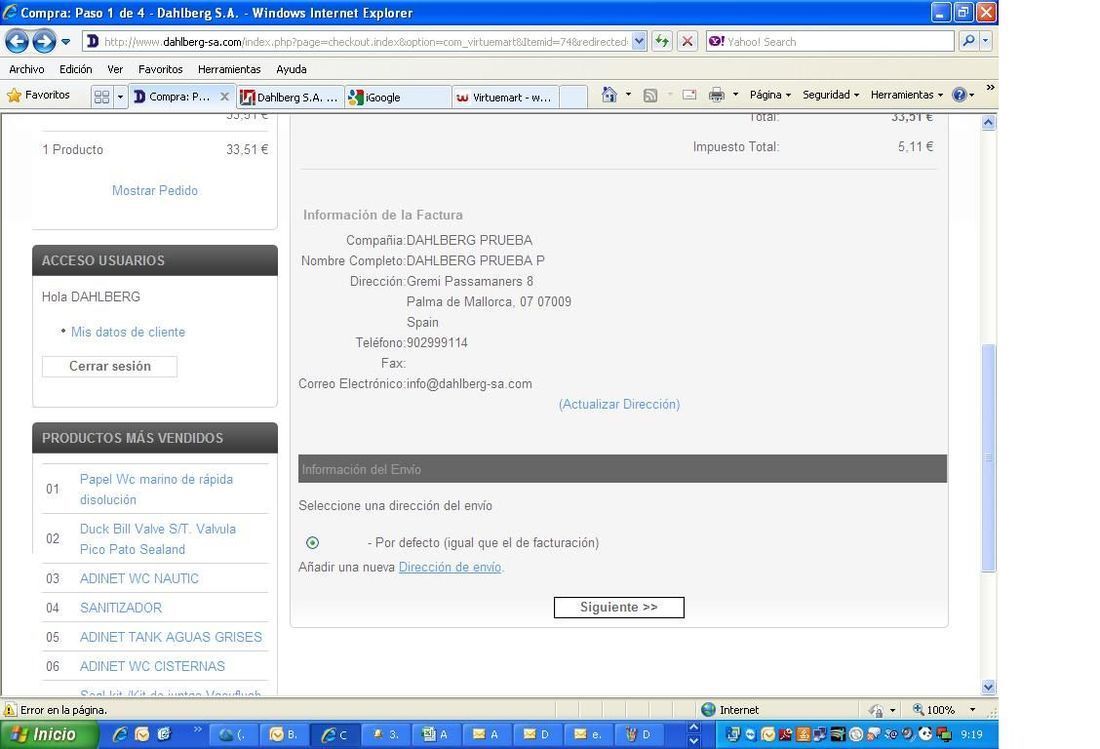
Task: Click the blue Help question mark icon
Action: tap(959, 95)
